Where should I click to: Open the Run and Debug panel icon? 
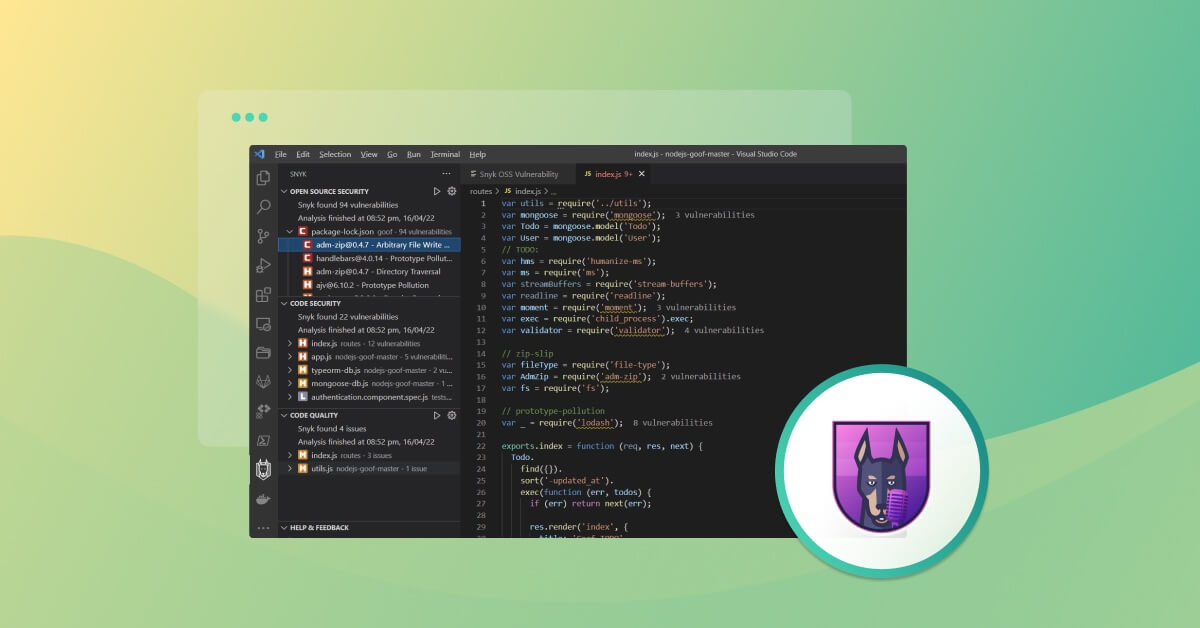(263, 265)
